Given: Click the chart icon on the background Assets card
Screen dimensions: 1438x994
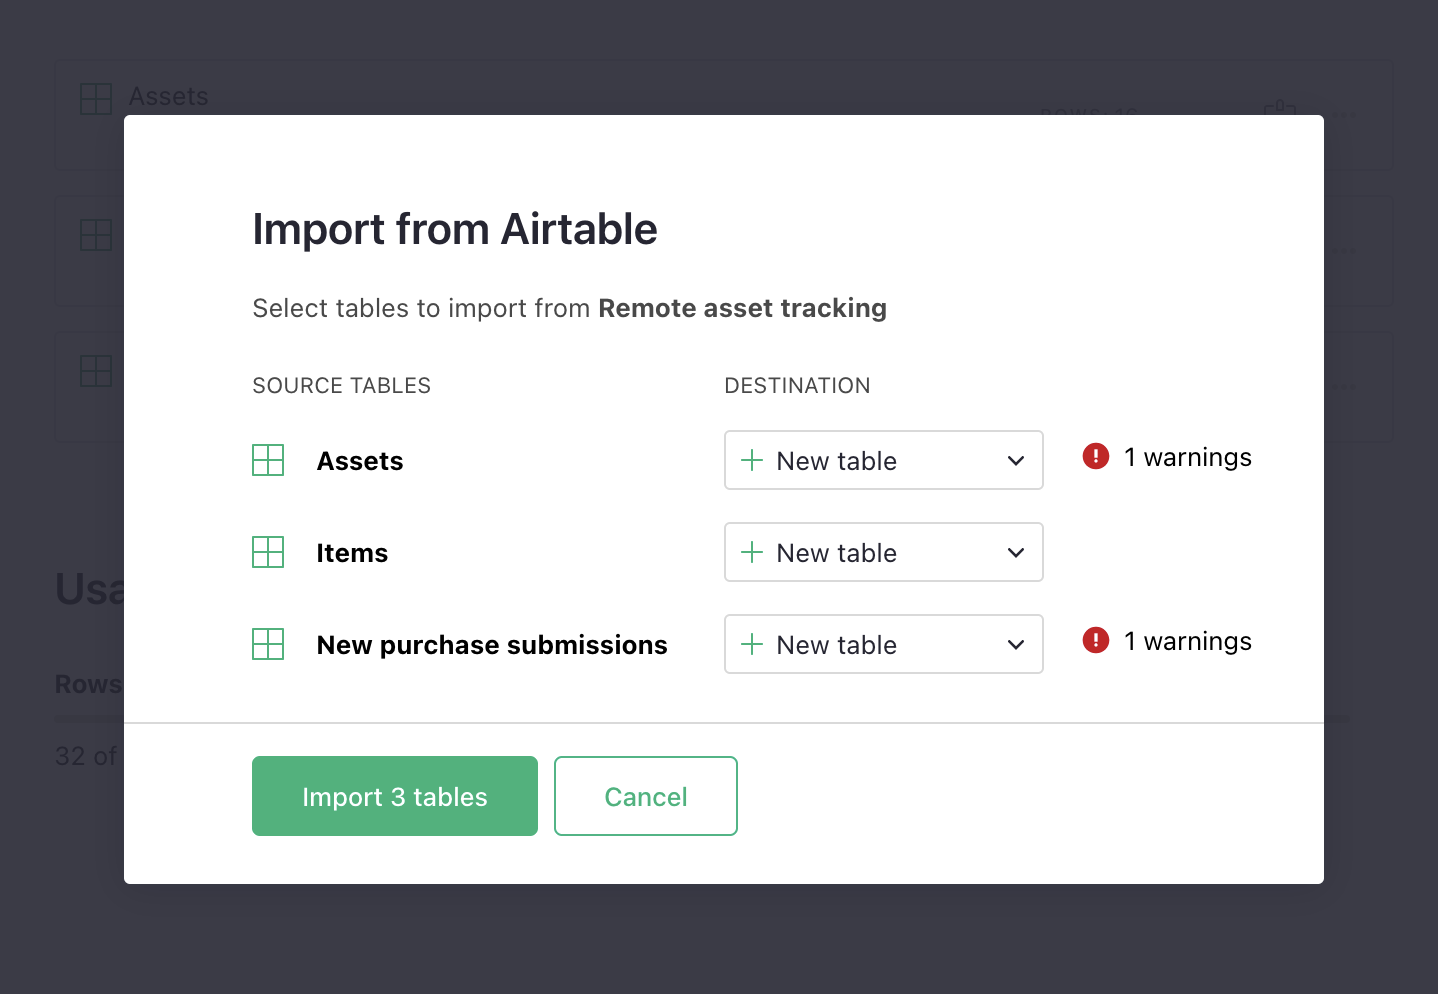Looking at the screenshot, I should click(1281, 110).
